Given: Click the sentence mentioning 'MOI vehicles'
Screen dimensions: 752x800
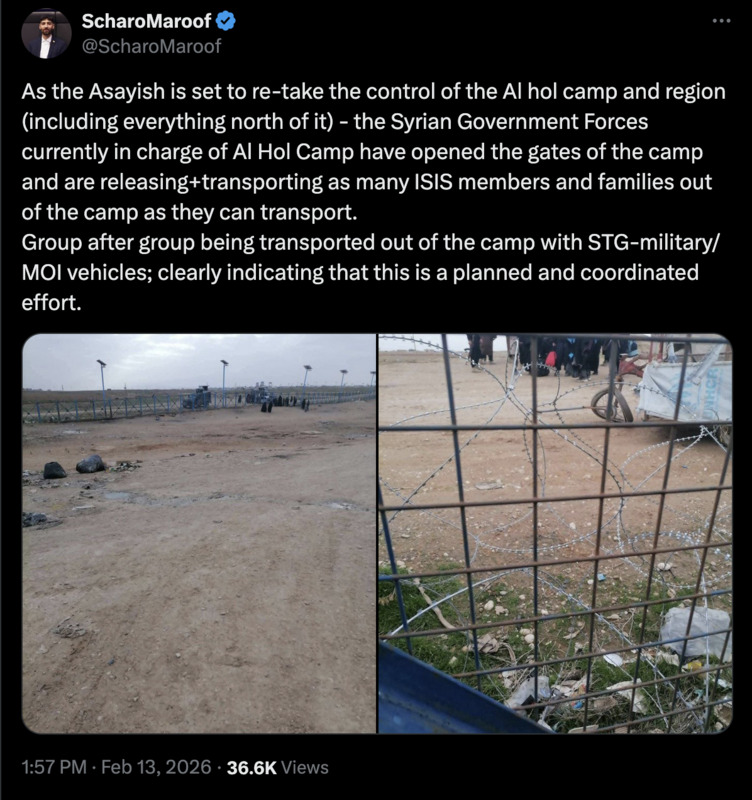Looking at the screenshot, I should point(370,272).
